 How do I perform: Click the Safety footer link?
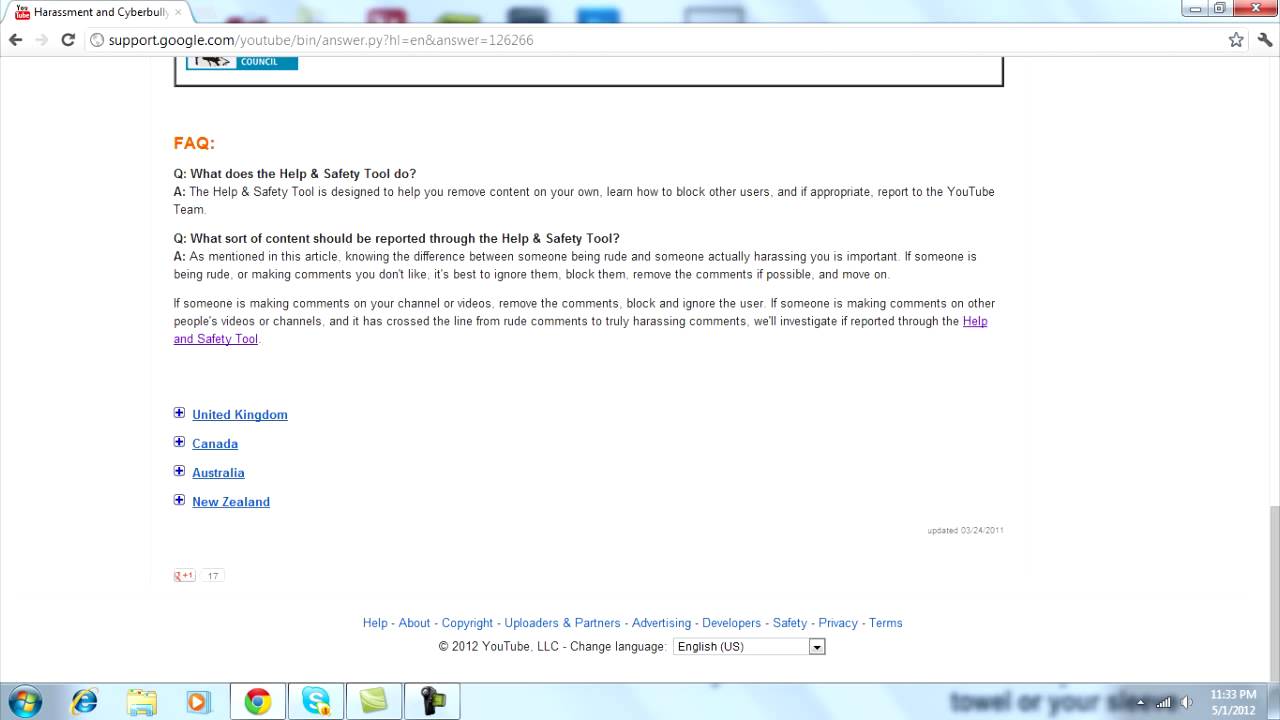[x=789, y=623]
